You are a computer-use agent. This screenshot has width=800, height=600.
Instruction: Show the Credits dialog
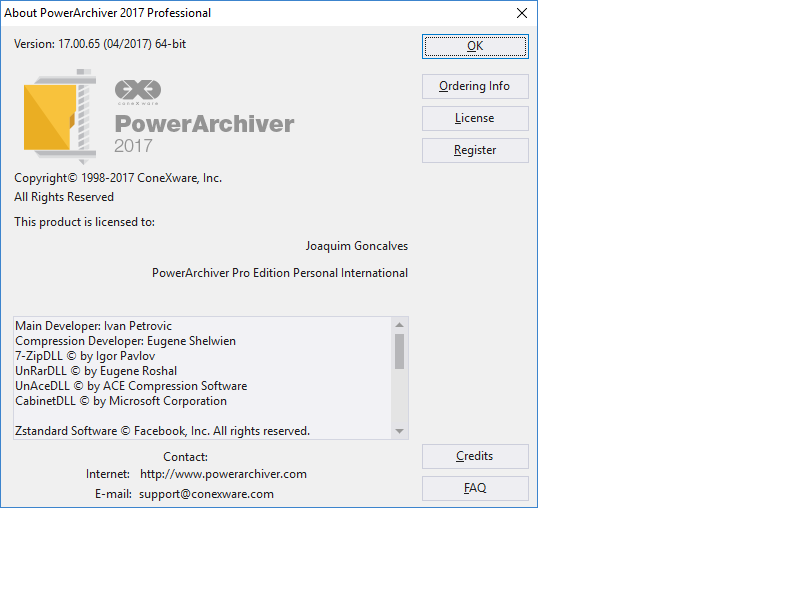point(475,456)
